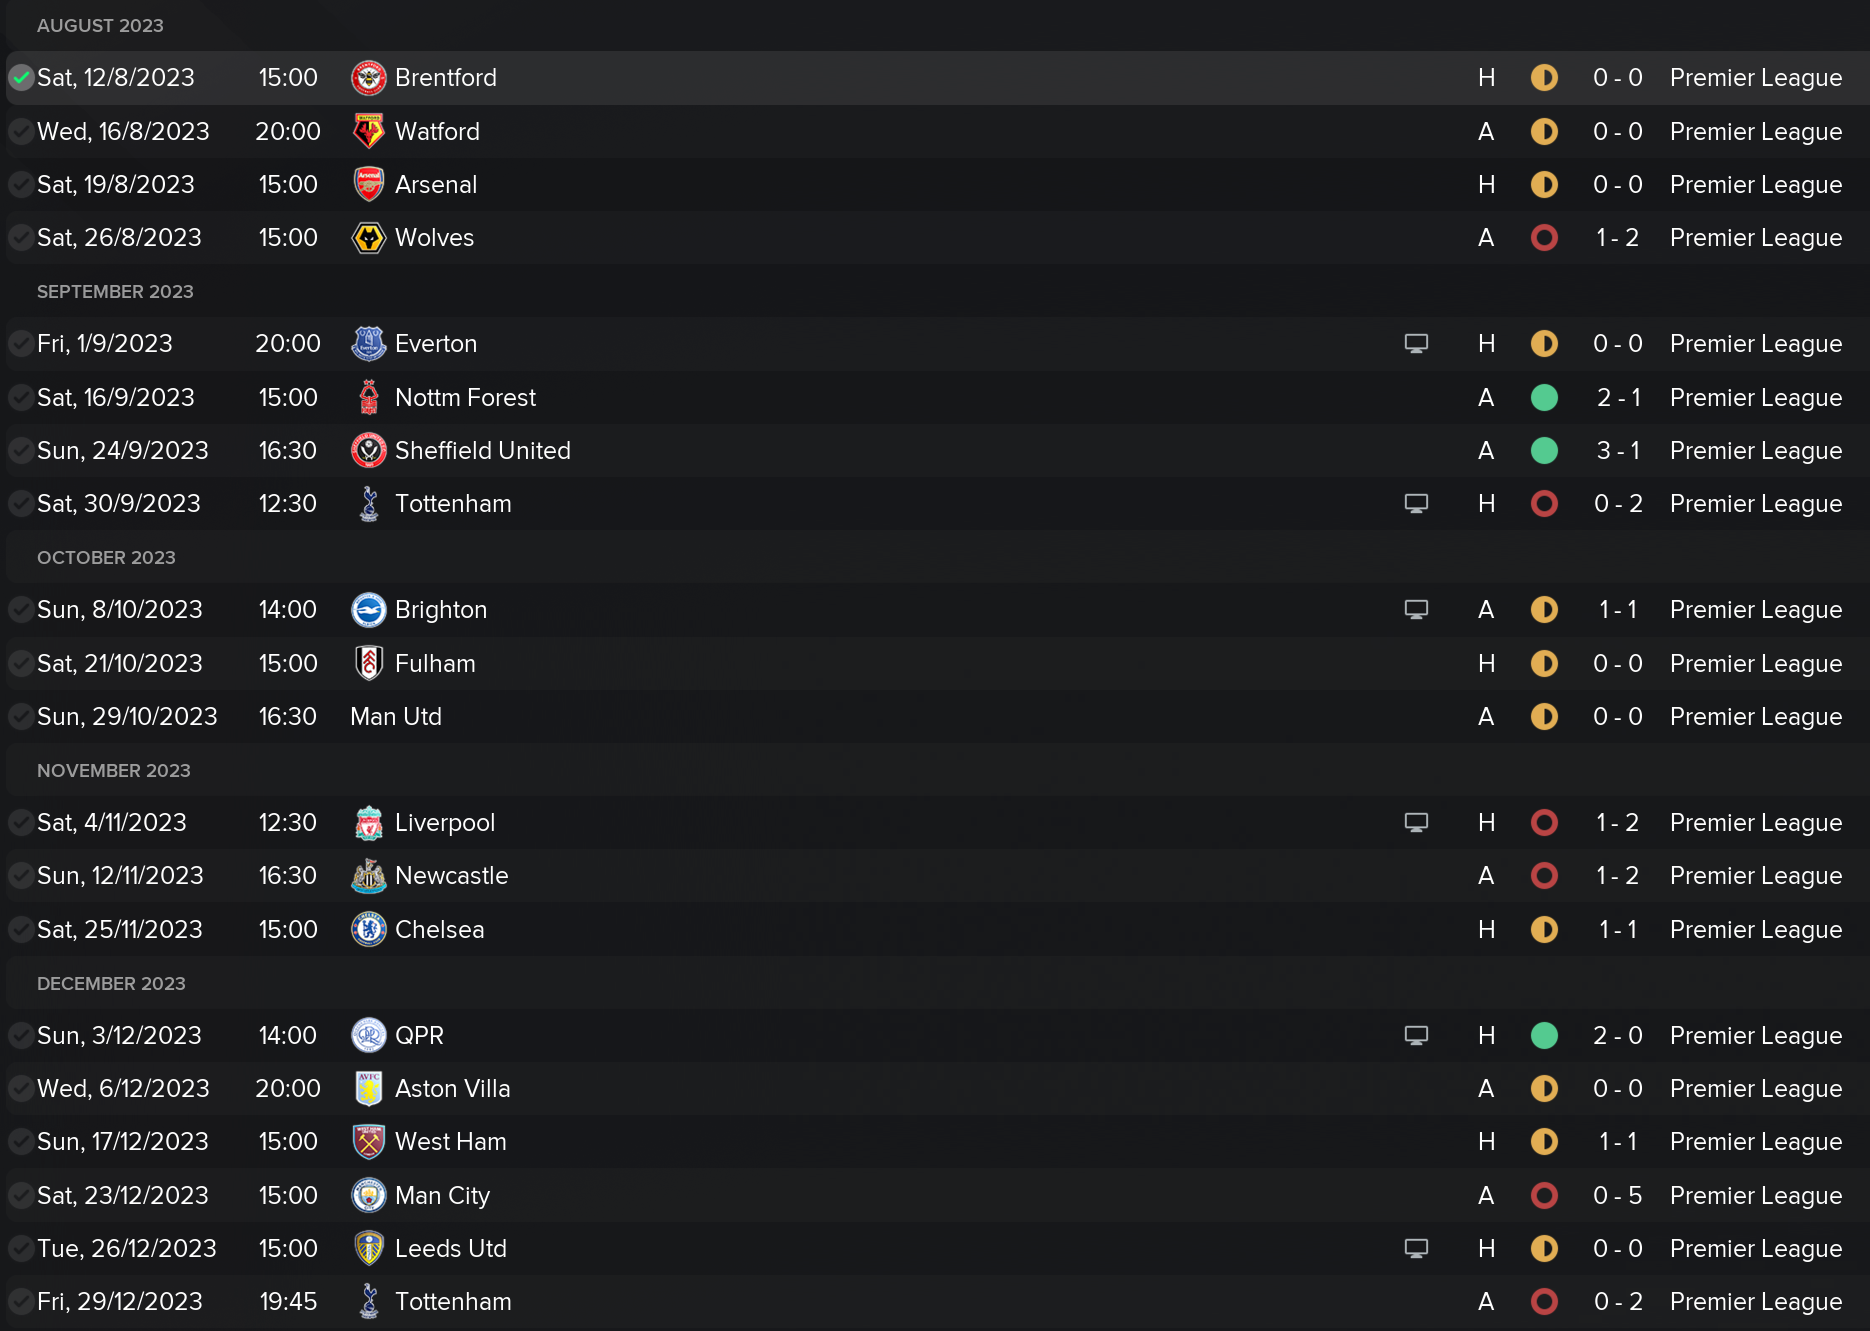Image resolution: width=1870 pixels, height=1331 pixels.
Task: Toggle the row checkmark for Fulham fixture
Action: coord(21,664)
